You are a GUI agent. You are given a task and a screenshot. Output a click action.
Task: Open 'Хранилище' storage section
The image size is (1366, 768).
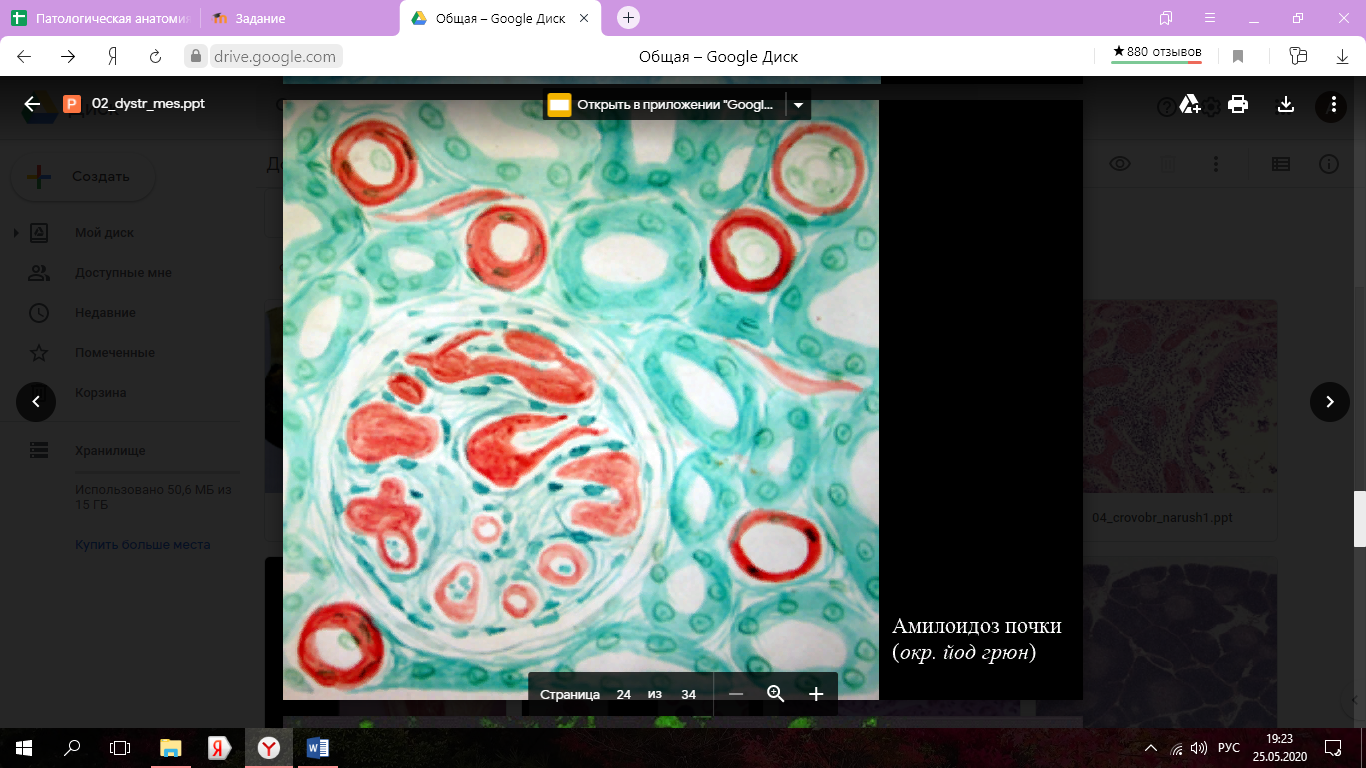click(110, 451)
